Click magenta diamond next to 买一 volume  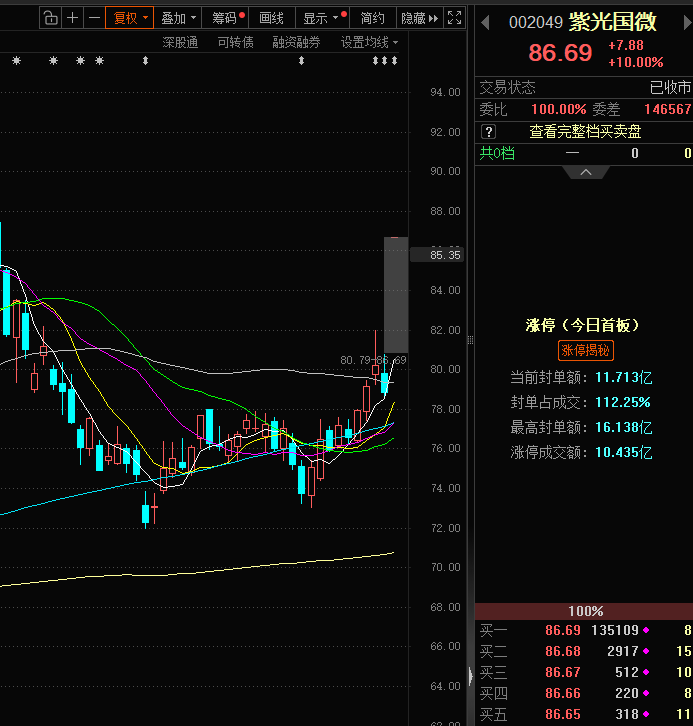tap(646, 630)
